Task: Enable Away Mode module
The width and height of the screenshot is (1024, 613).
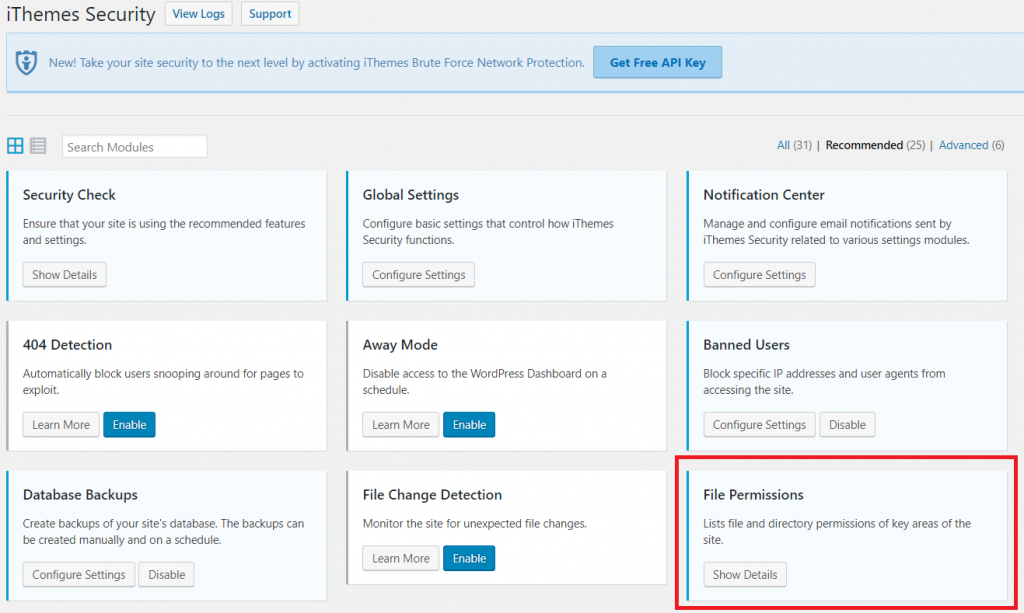Action: [470, 424]
